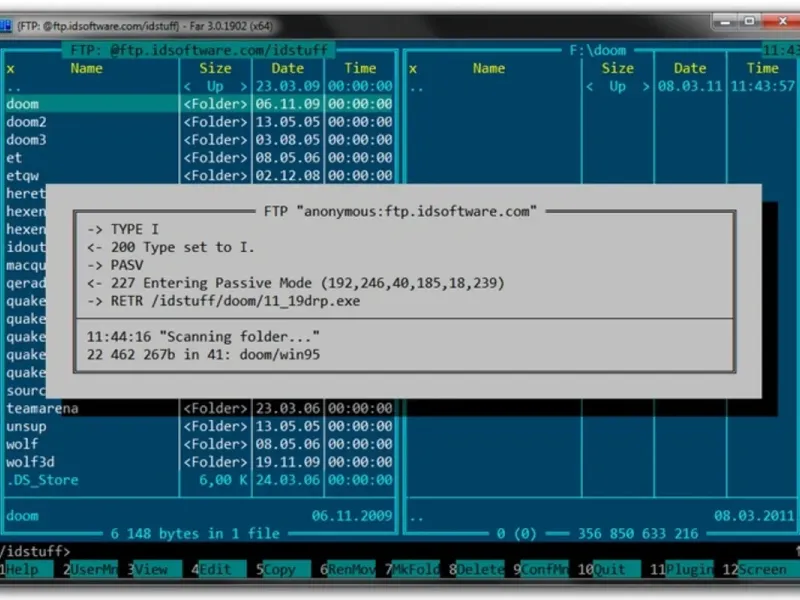
Task: Click the idout folder row
Action: 25,247
